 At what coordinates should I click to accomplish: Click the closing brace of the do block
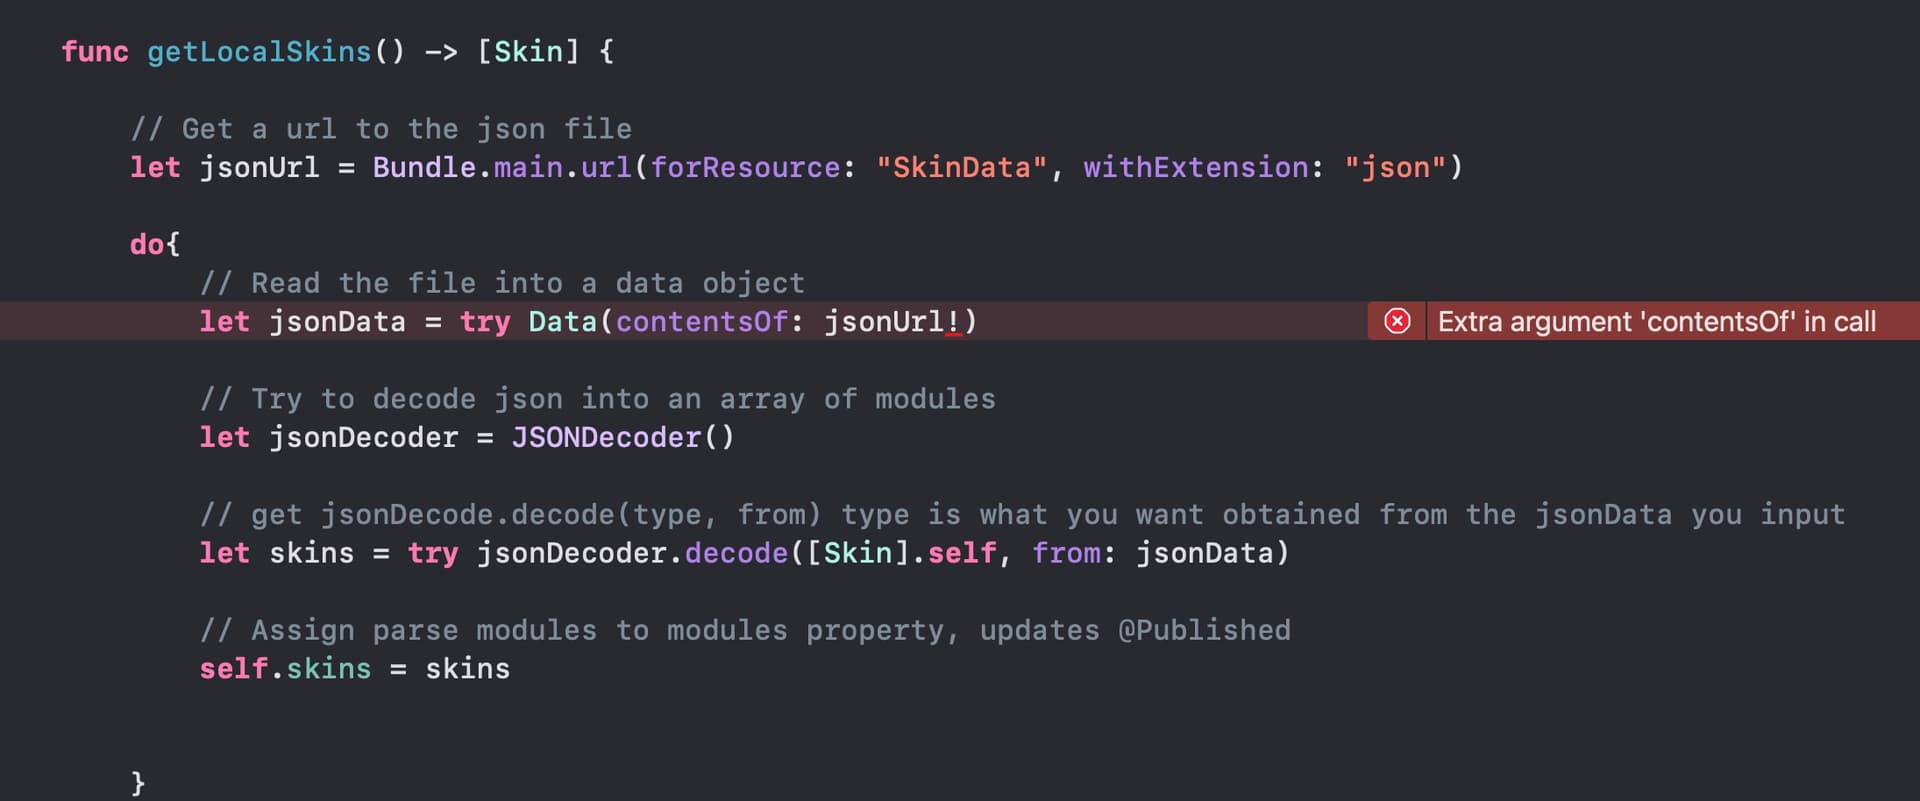click(x=138, y=783)
